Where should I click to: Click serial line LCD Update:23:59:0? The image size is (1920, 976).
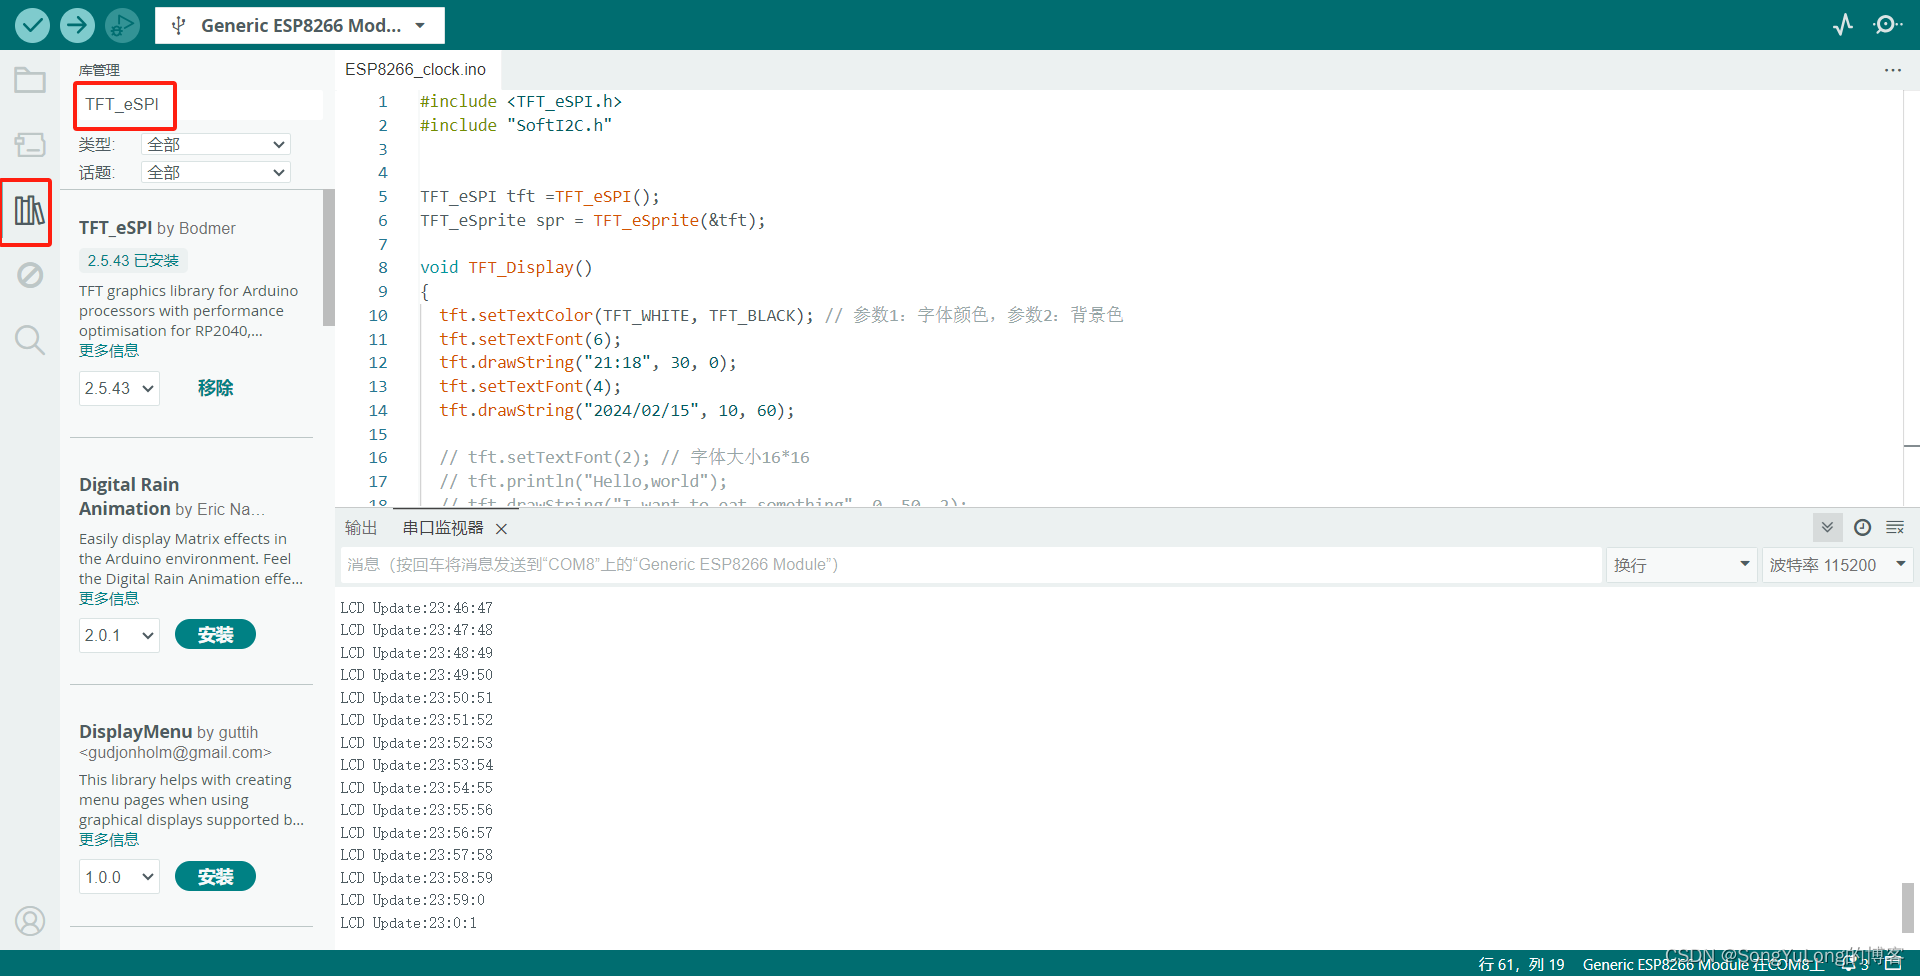(412, 900)
